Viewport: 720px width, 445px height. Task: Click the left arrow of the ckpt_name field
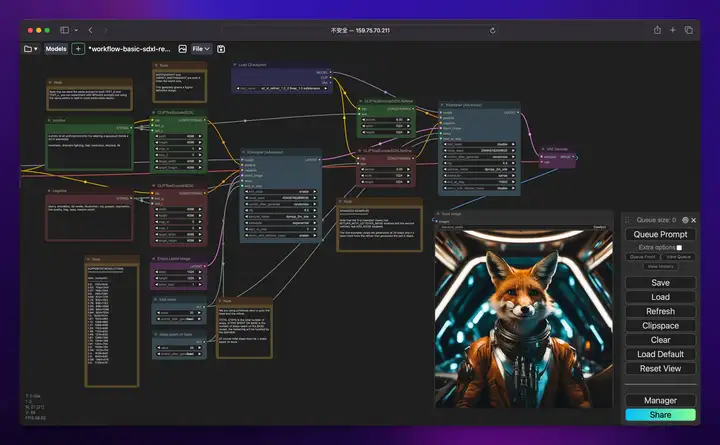tap(238, 88)
